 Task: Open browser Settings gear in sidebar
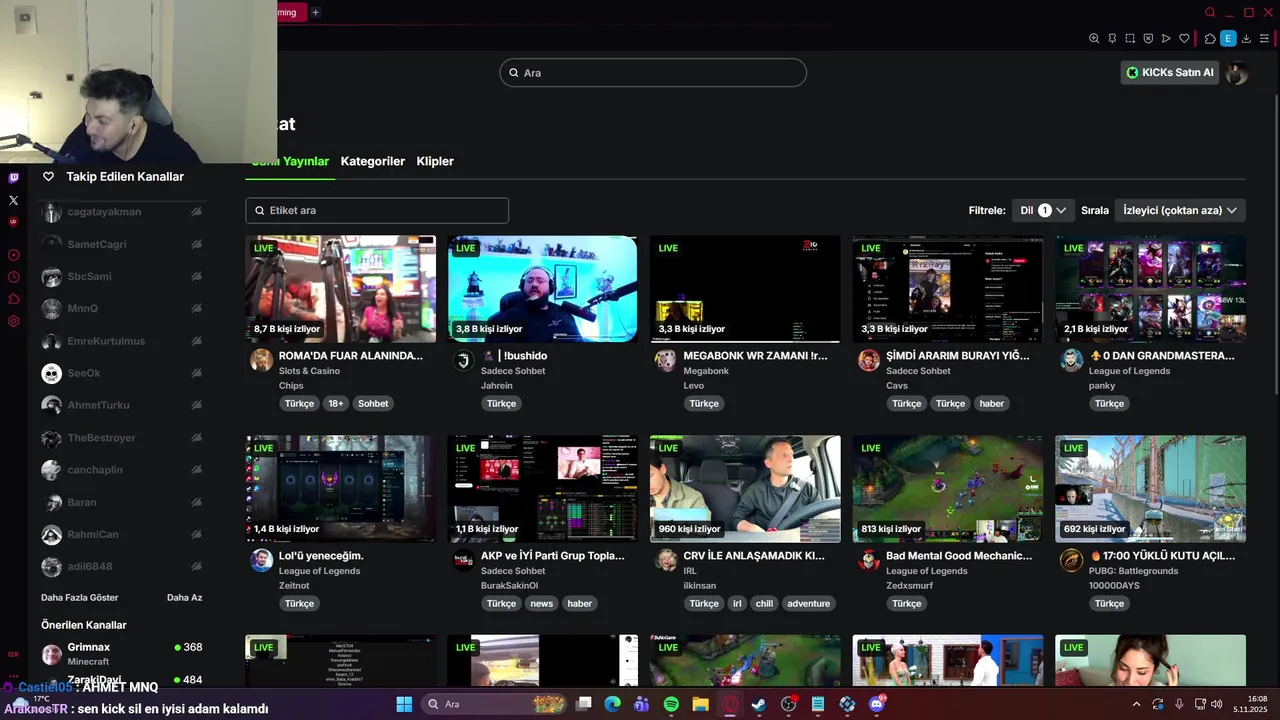tap(14, 321)
